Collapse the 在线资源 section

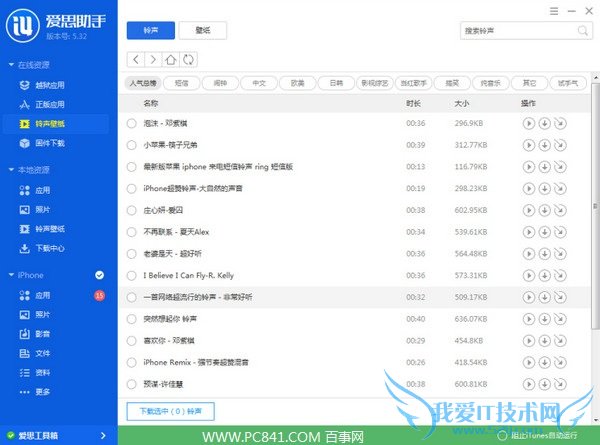(x=11, y=65)
